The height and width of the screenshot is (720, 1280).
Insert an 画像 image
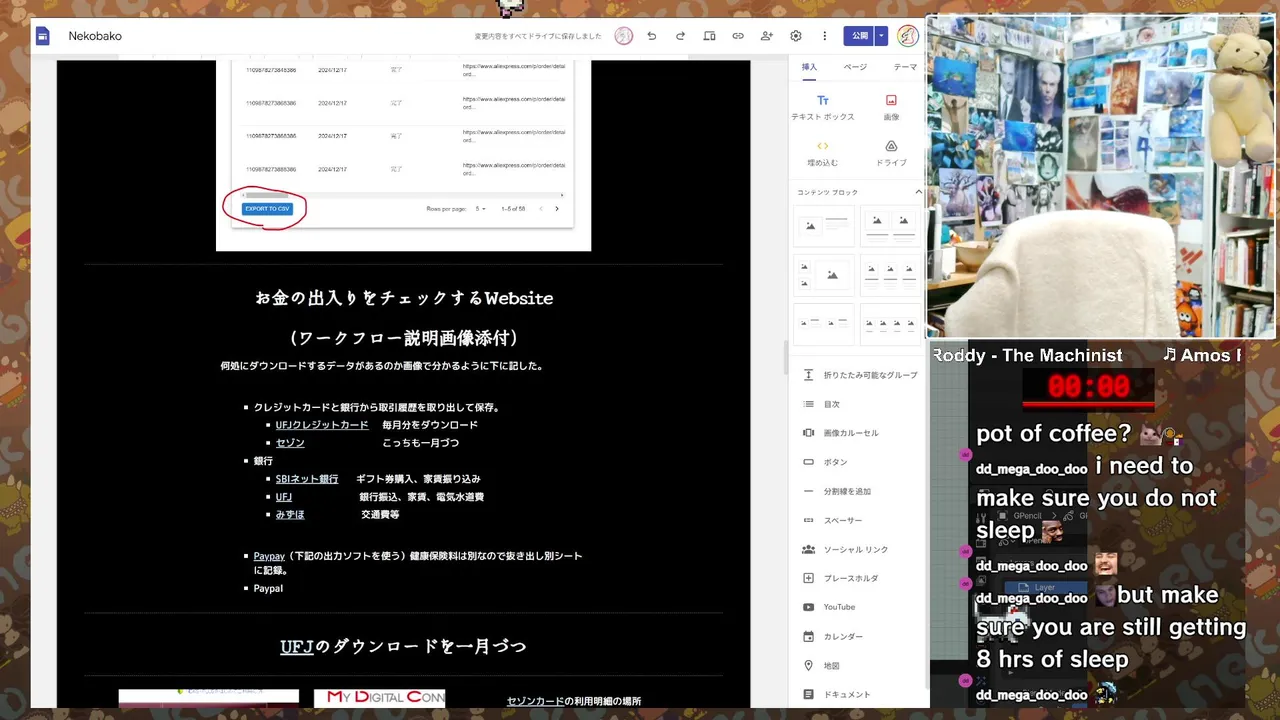point(891,108)
